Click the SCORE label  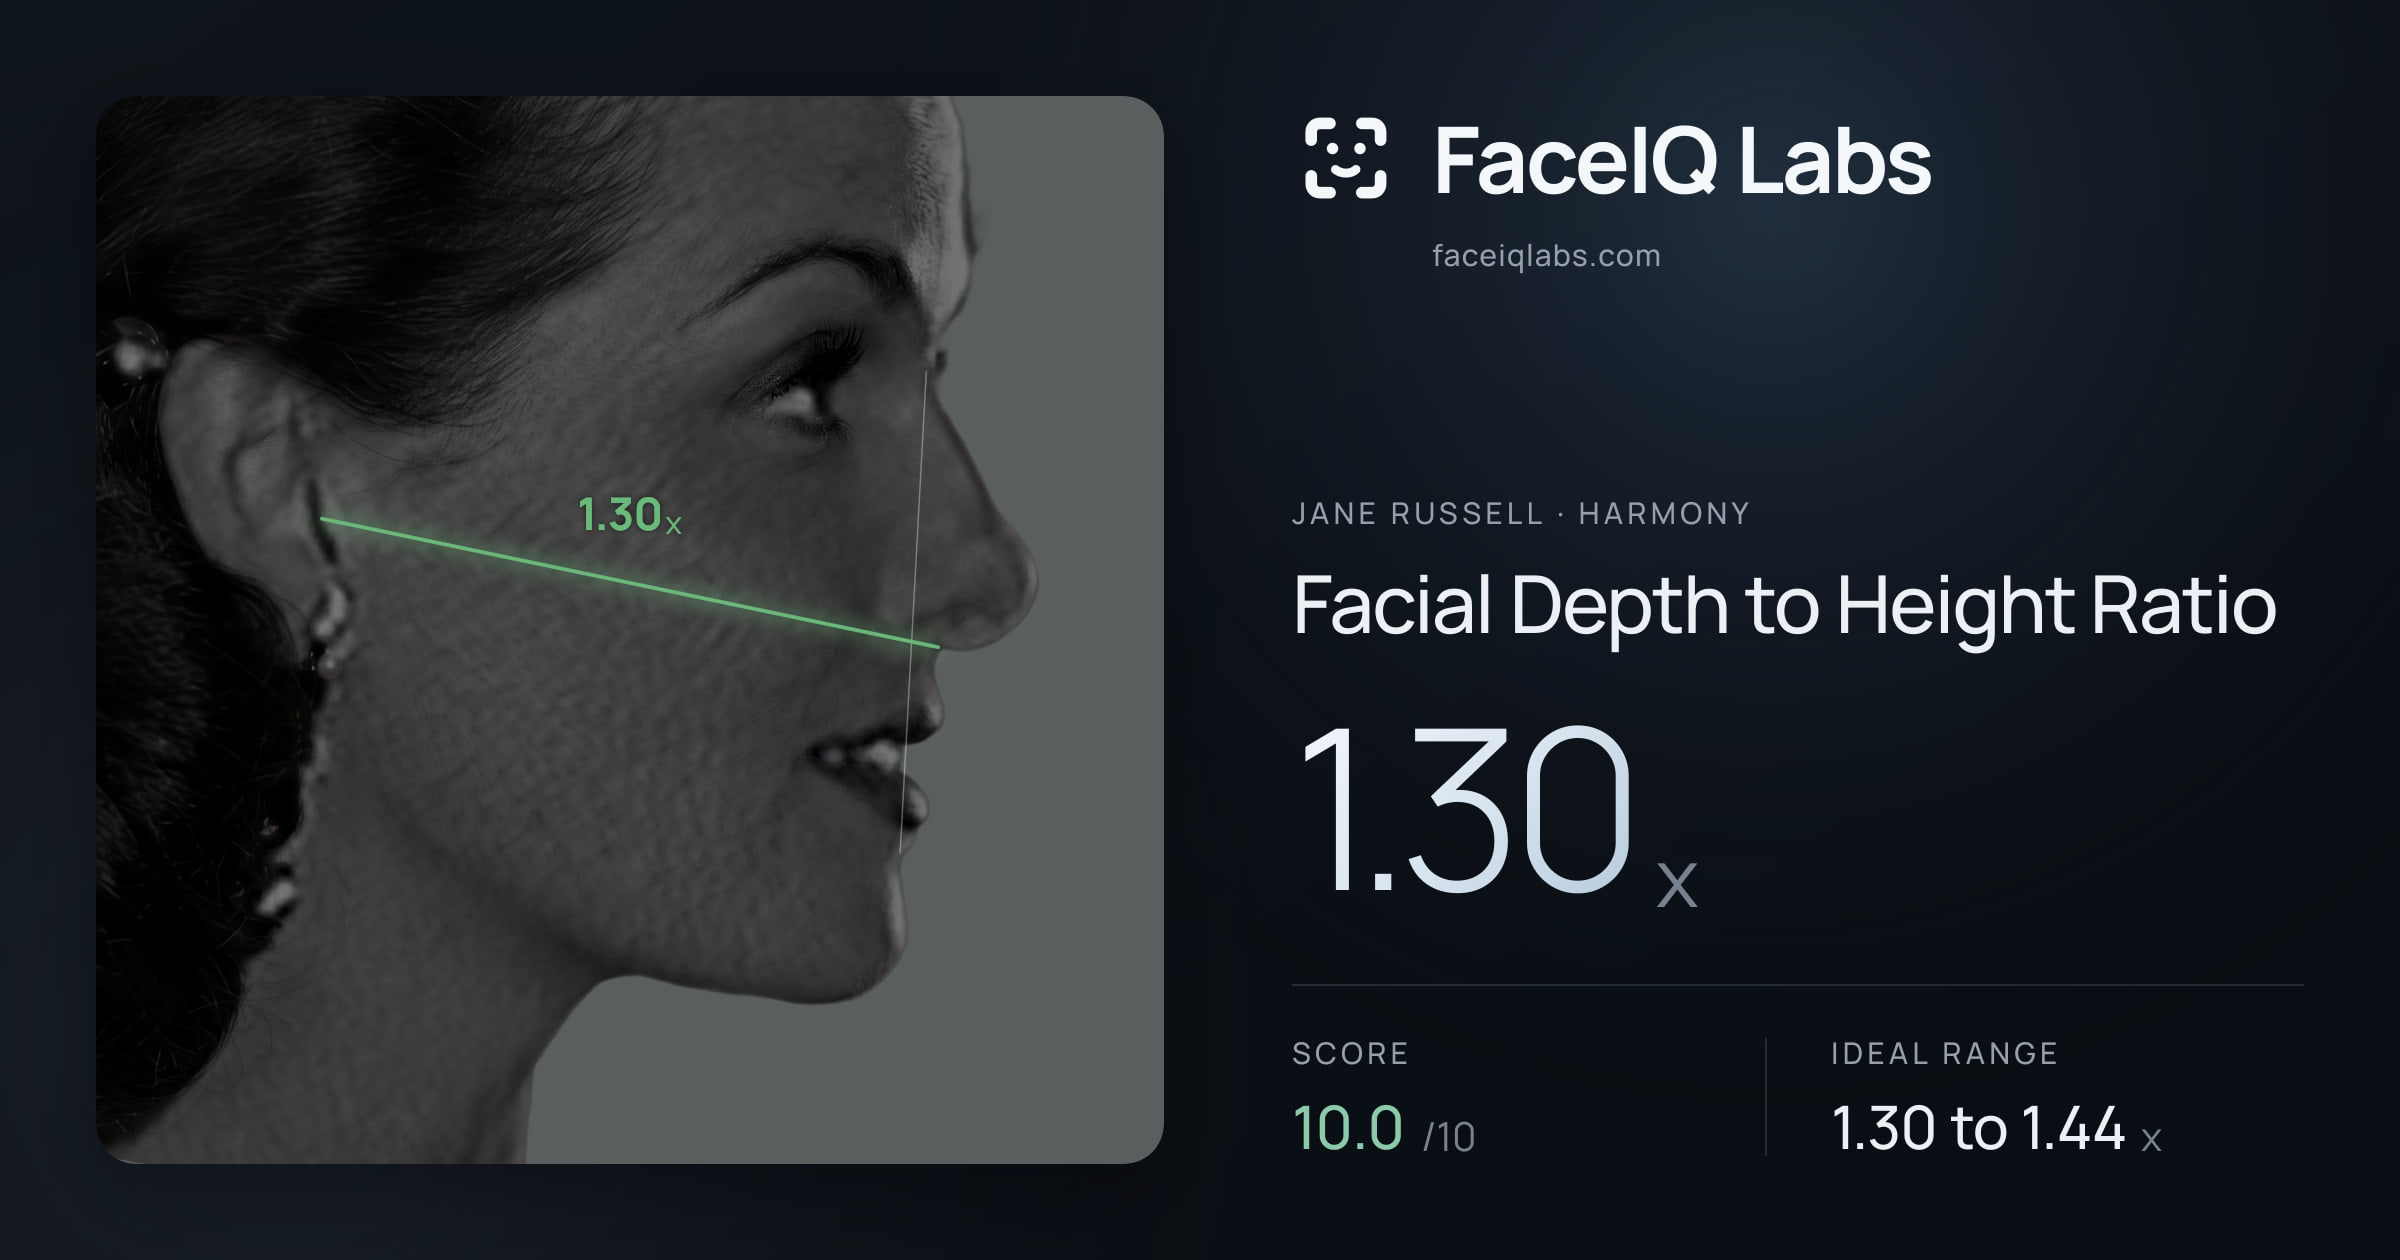[x=1350, y=1053]
